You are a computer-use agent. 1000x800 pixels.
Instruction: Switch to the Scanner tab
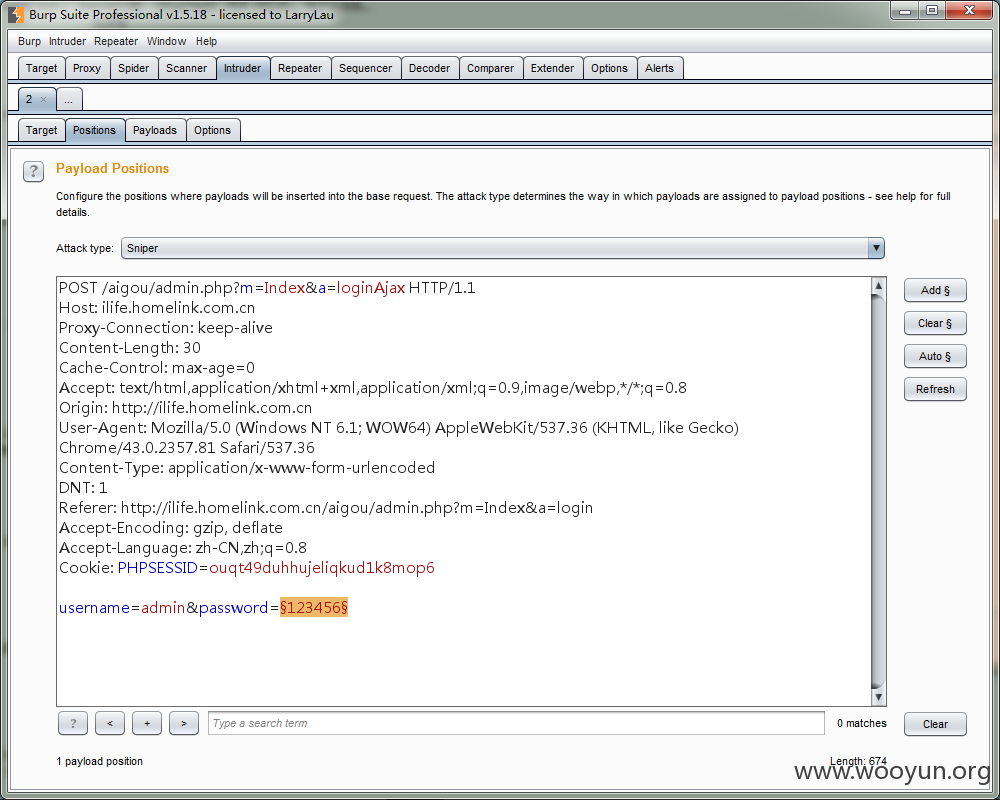point(186,68)
